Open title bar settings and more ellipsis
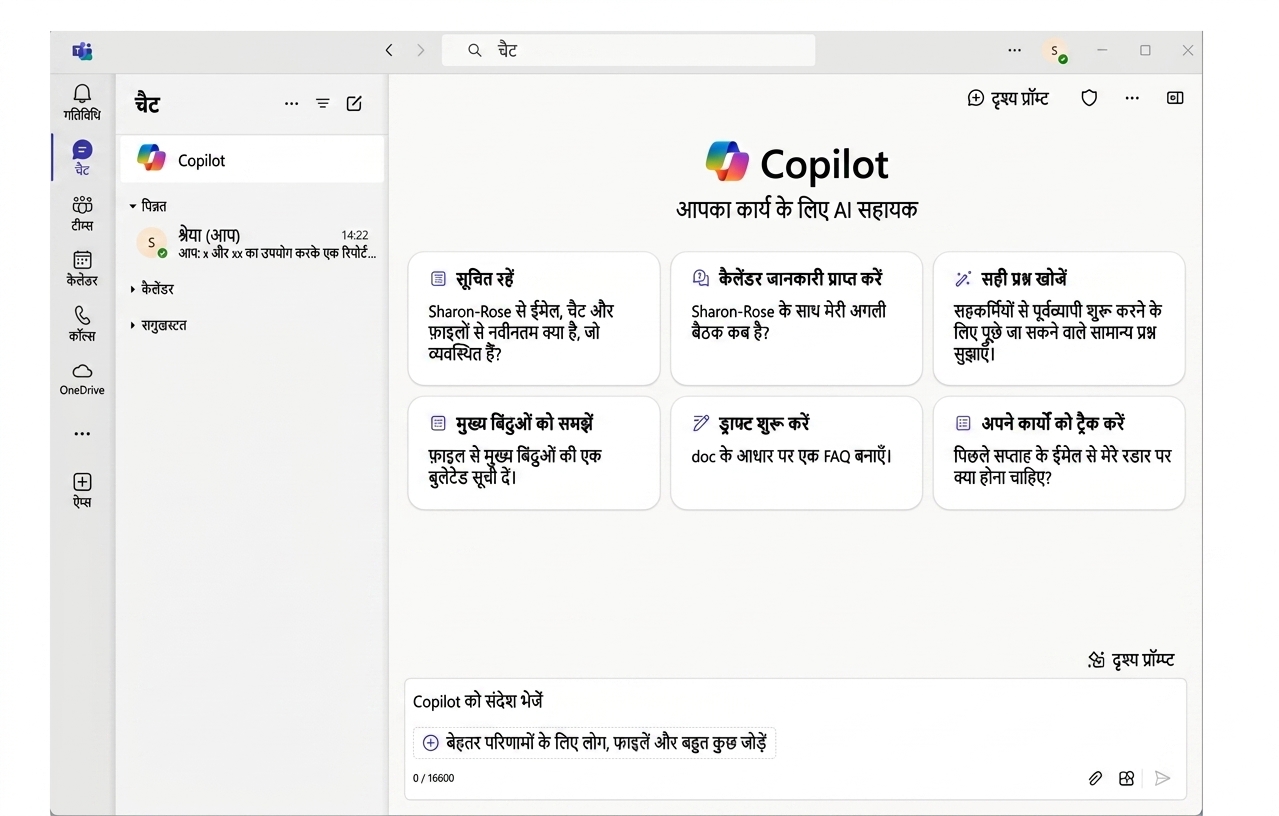The width and height of the screenshot is (1279, 816). (x=1015, y=50)
